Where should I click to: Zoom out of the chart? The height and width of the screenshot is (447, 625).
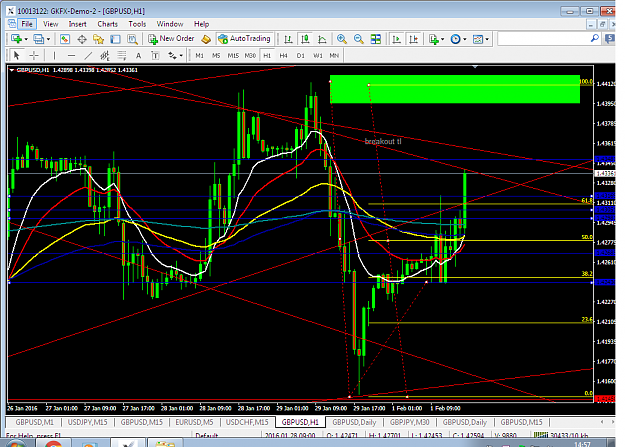point(359,39)
